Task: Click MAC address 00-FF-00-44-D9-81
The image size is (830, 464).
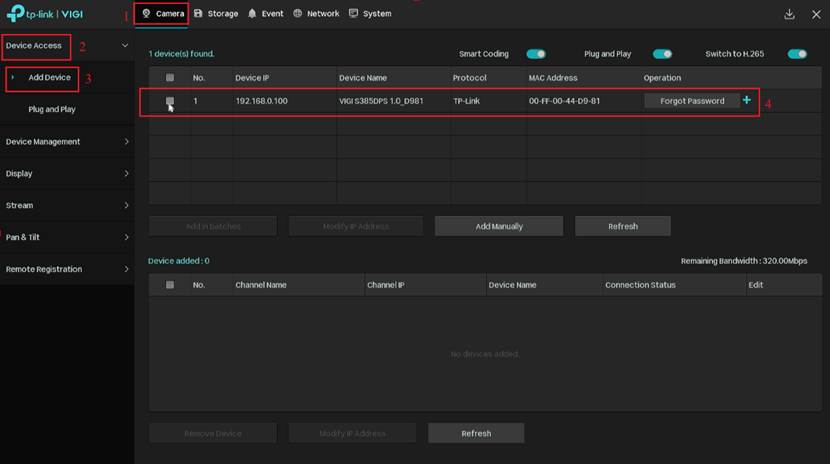Action: point(564,101)
